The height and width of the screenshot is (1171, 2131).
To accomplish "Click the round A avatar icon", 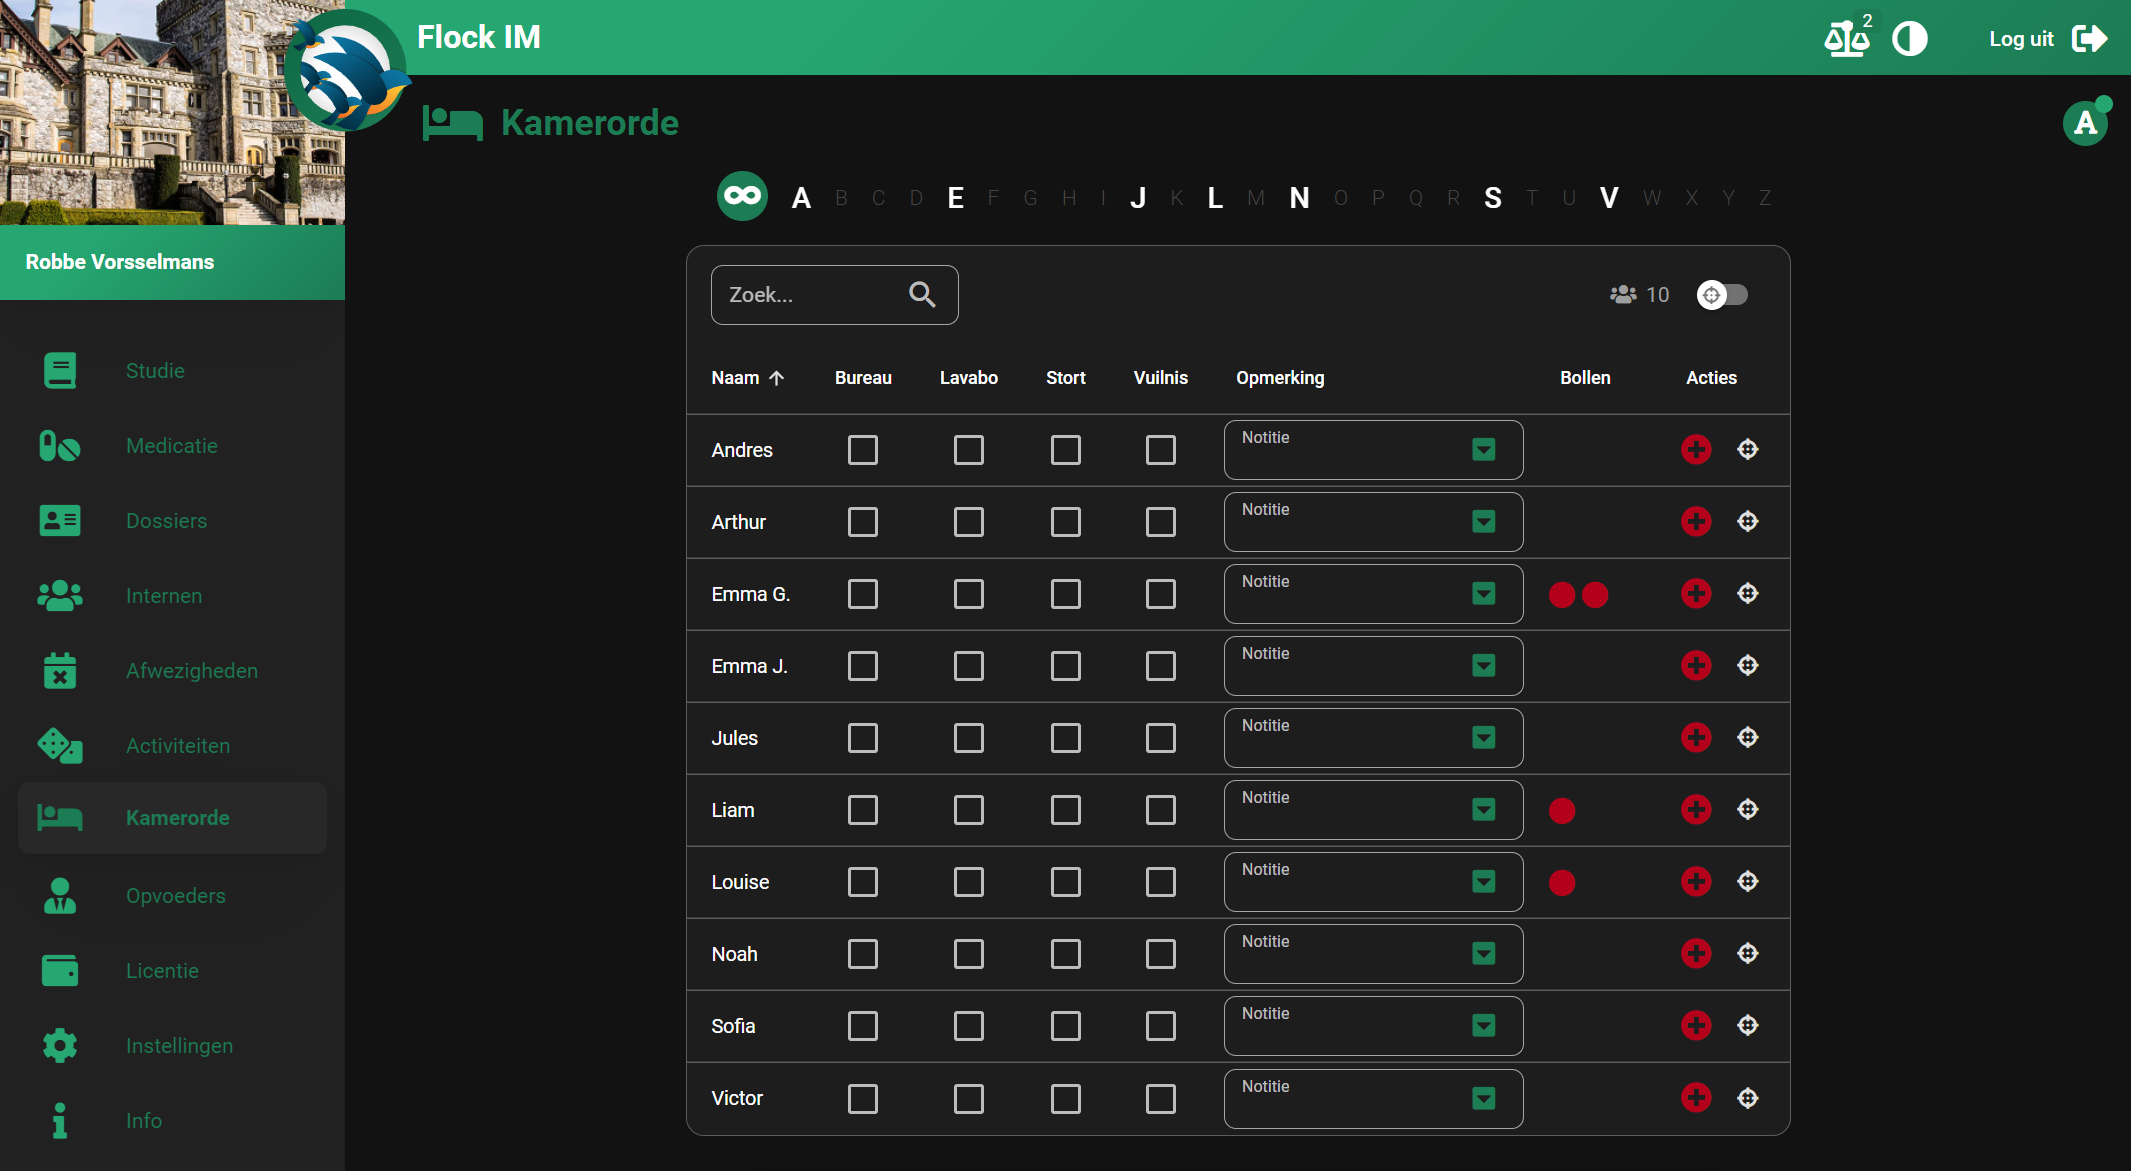I will pyautogui.click(x=2085, y=123).
